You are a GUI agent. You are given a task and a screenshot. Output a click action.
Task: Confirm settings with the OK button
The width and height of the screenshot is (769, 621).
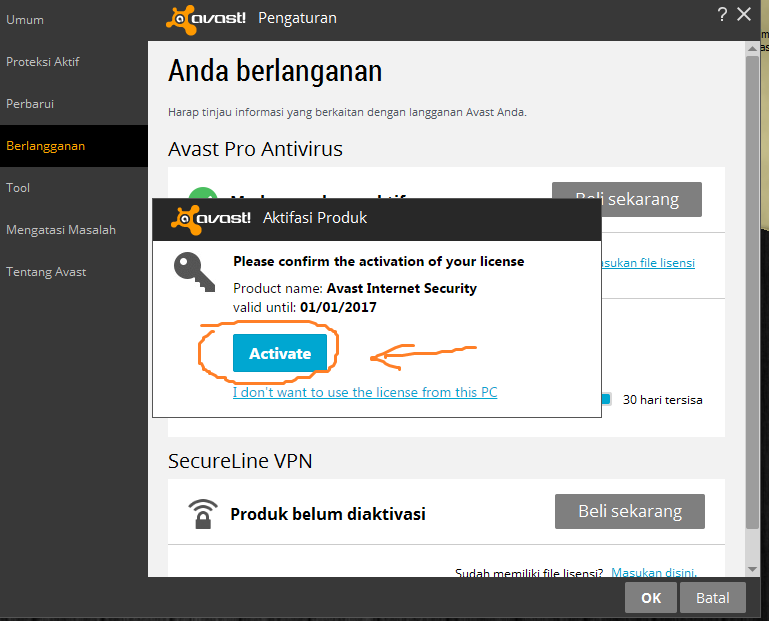click(x=651, y=598)
